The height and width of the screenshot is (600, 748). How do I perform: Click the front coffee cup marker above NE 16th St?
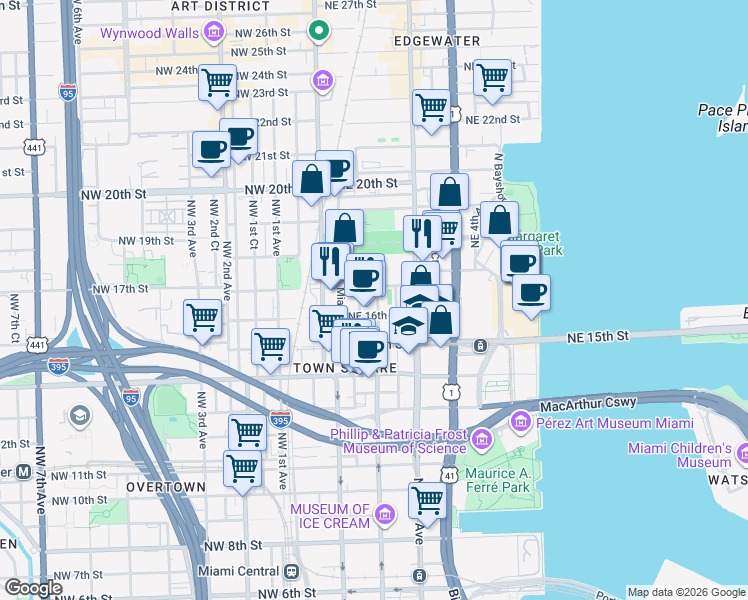(x=364, y=279)
